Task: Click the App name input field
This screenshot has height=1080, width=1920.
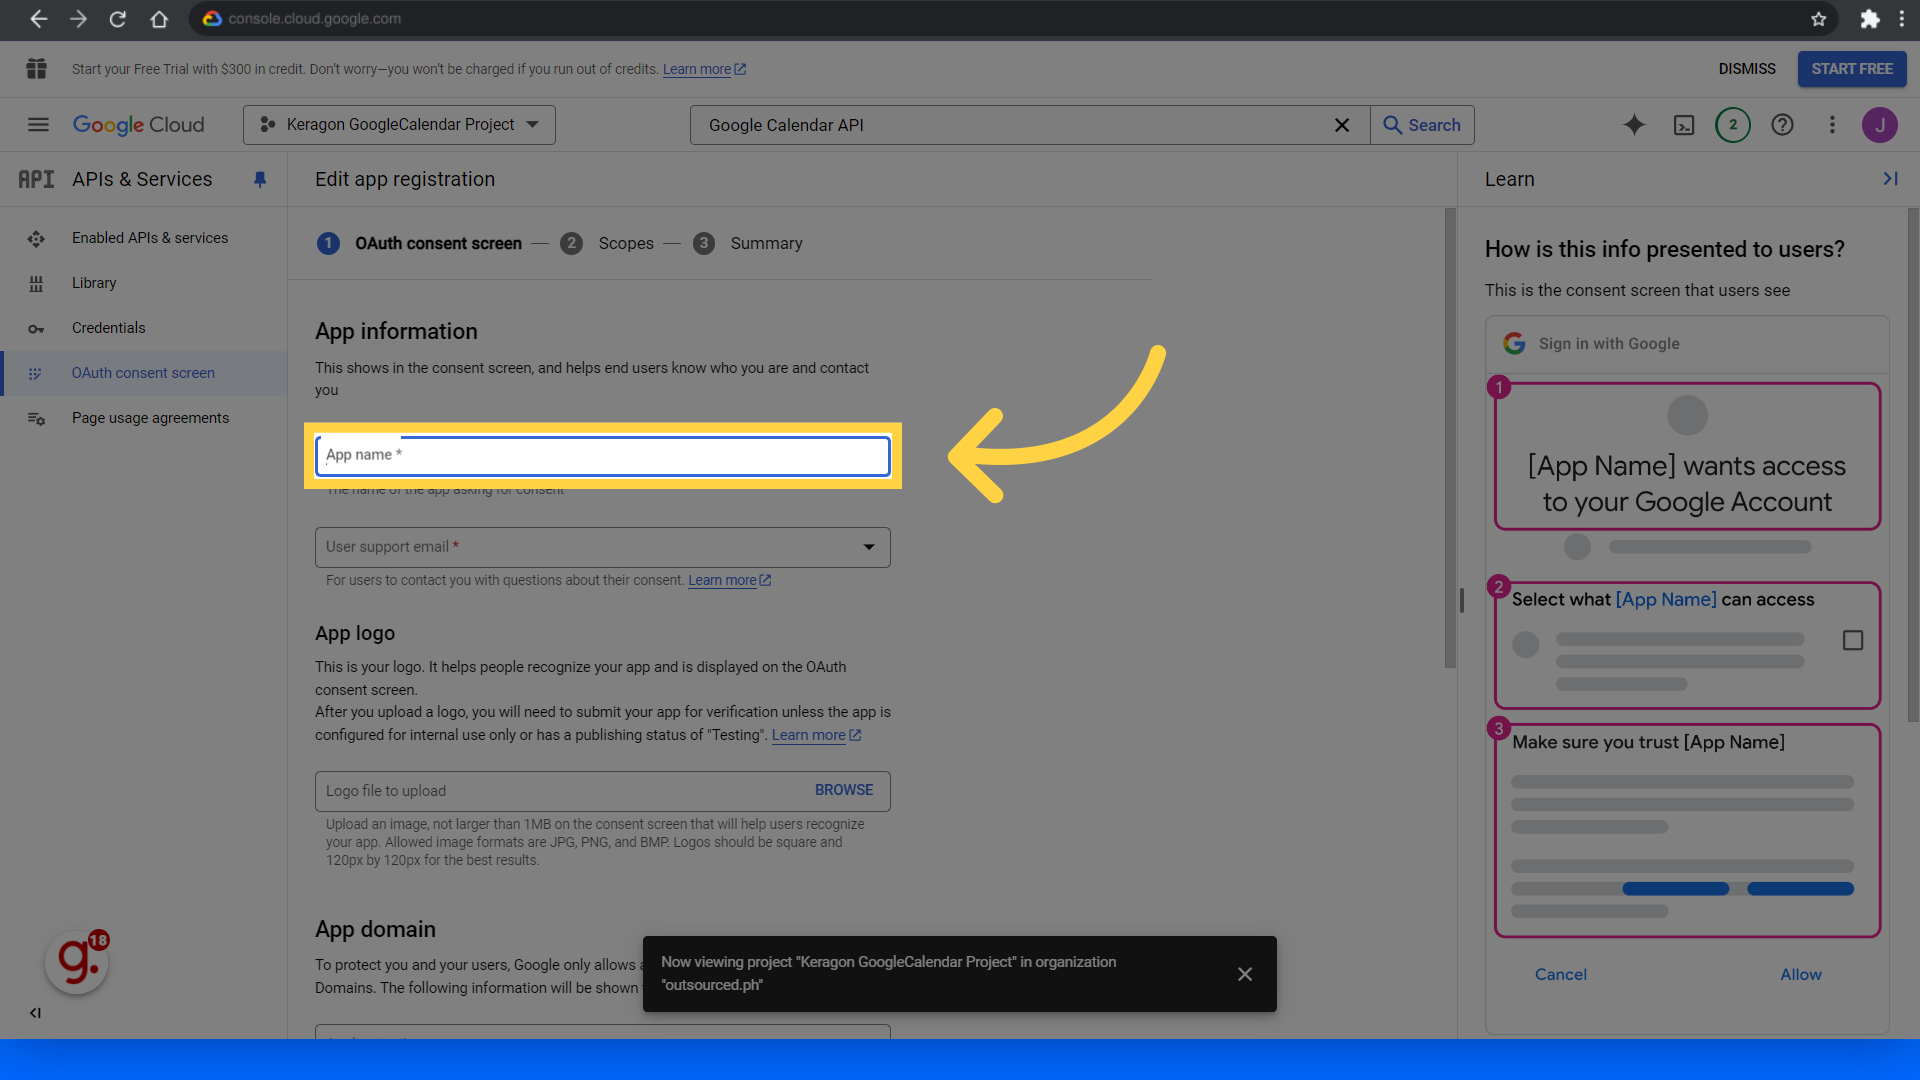Action: [603, 456]
